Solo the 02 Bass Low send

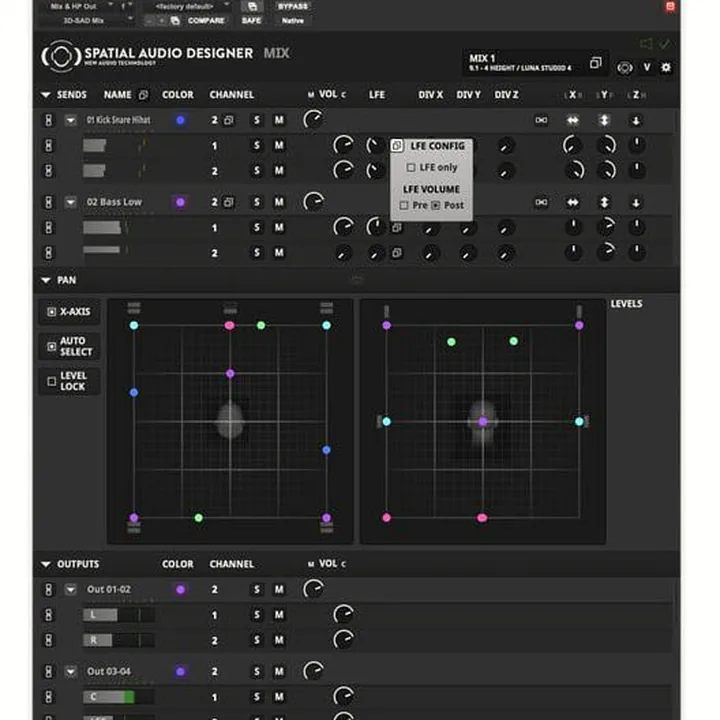click(x=257, y=202)
